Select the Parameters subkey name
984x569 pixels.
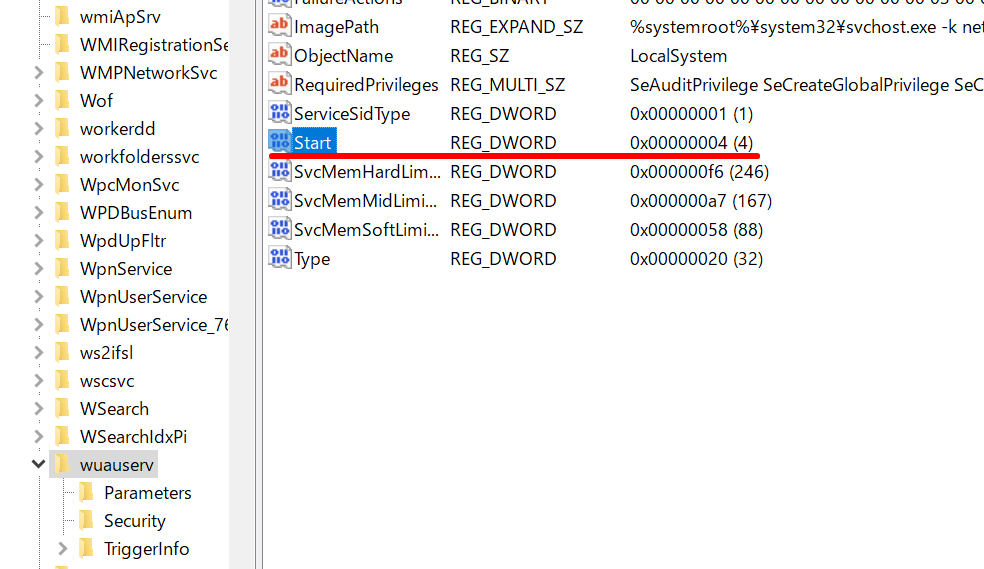pyautogui.click(x=147, y=493)
